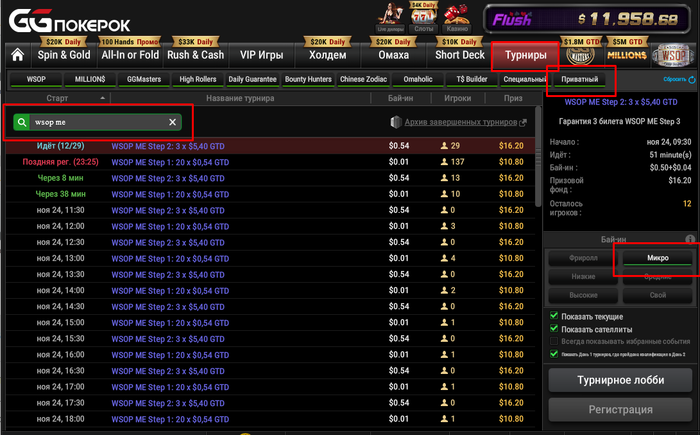Click the Flush jackpot banner

point(587,19)
